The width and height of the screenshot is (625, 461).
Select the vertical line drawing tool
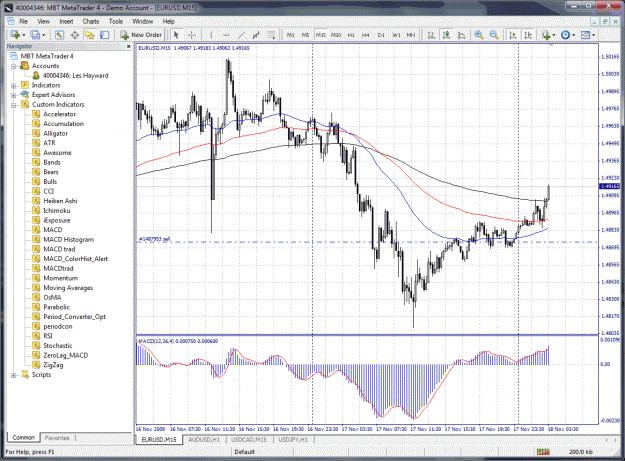211,35
